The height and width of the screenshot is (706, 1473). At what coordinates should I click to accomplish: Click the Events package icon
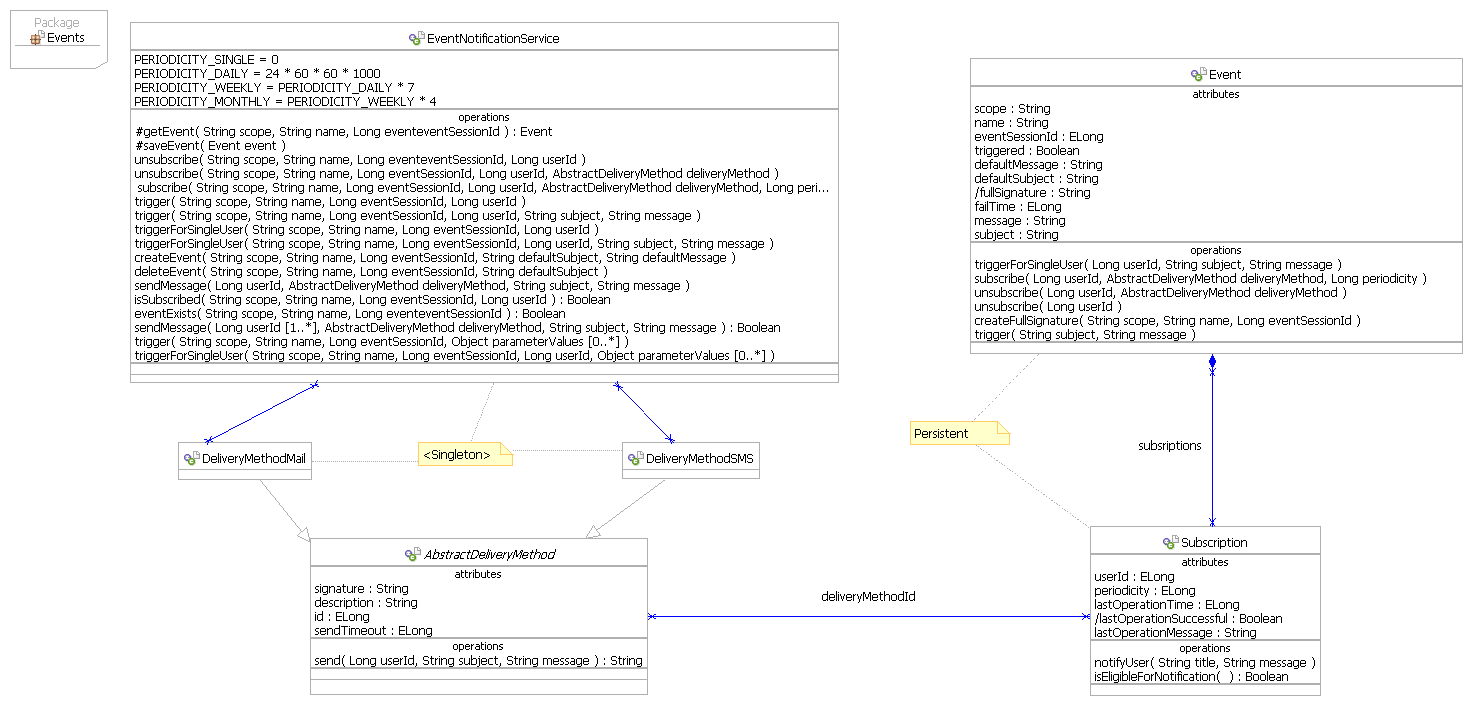(37, 39)
